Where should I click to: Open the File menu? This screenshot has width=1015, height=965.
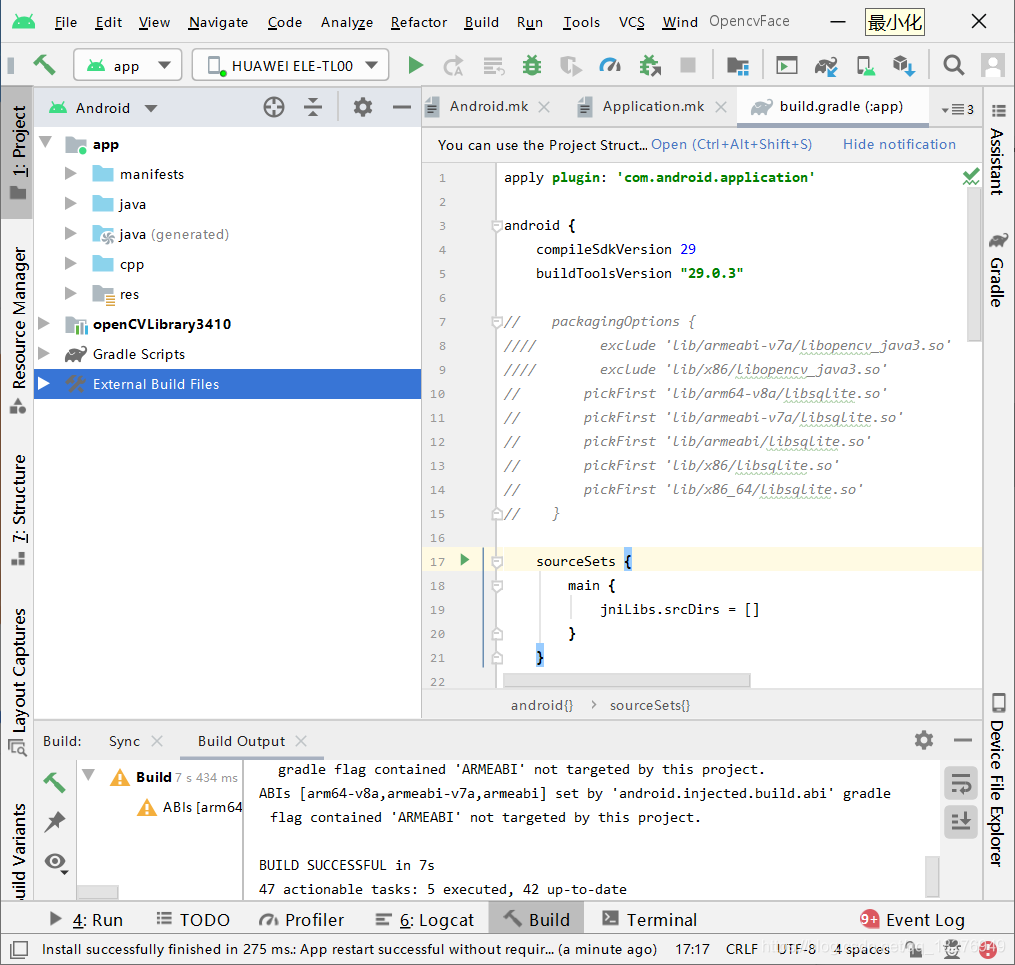(x=65, y=21)
